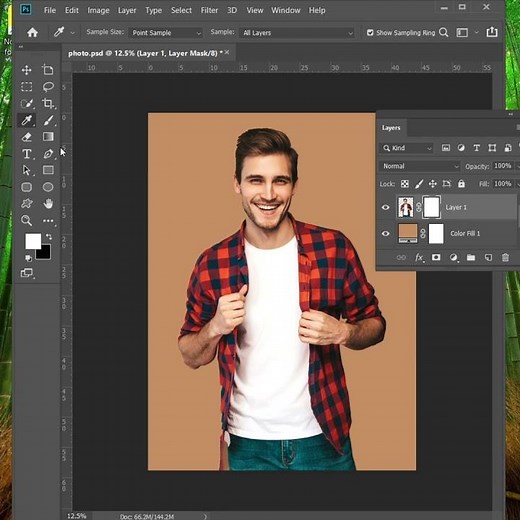Viewport: 520px width, 520px height.
Task: Select the Layers panel tab
Action: point(391,128)
